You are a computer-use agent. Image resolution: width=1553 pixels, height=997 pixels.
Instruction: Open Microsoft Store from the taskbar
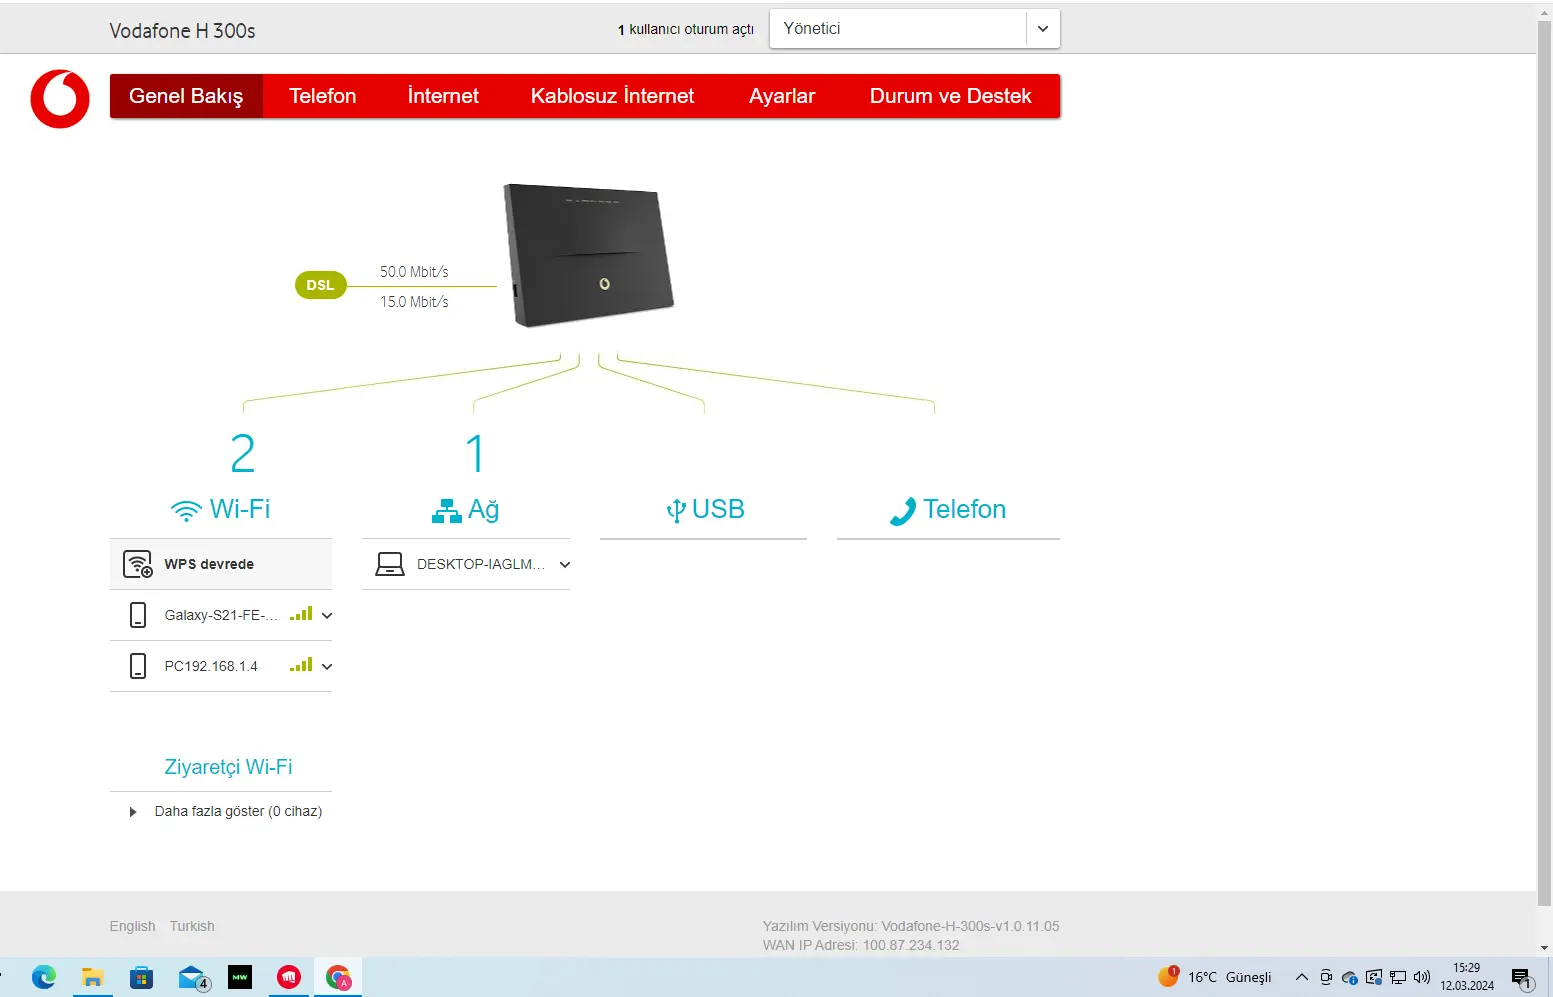(x=142, y=977)
